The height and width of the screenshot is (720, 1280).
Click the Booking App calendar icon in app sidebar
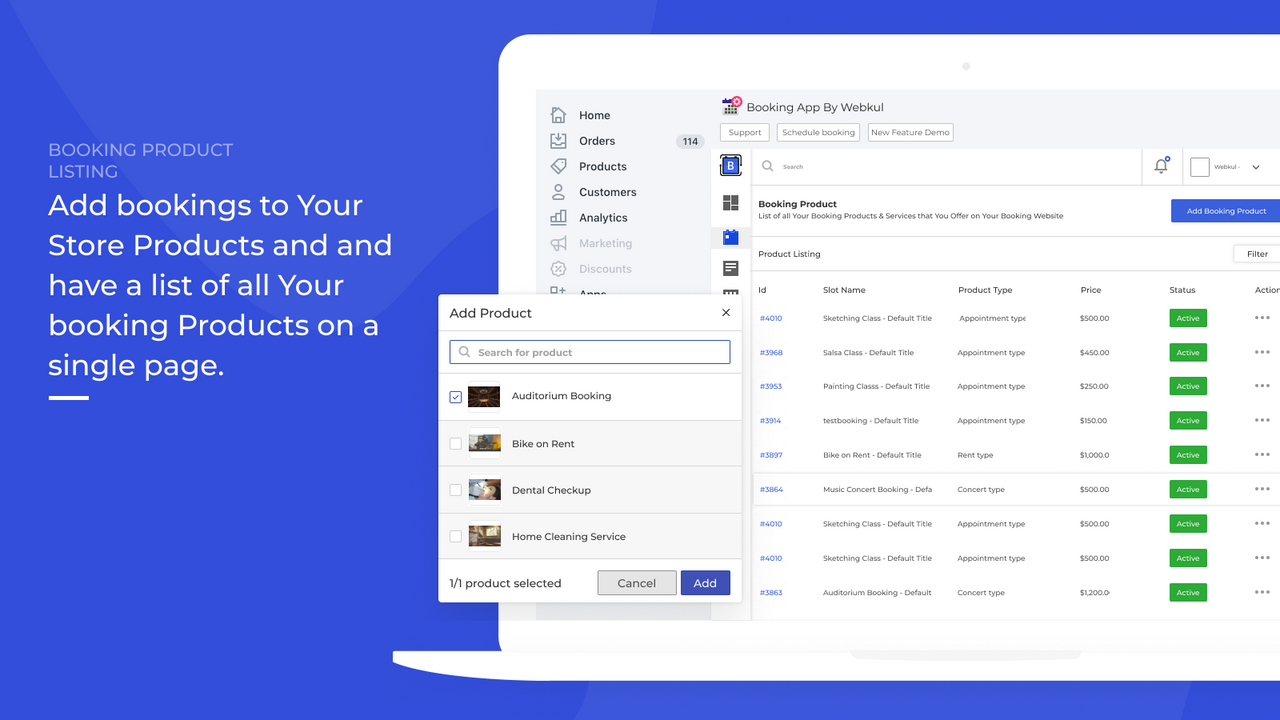point(730,237)
